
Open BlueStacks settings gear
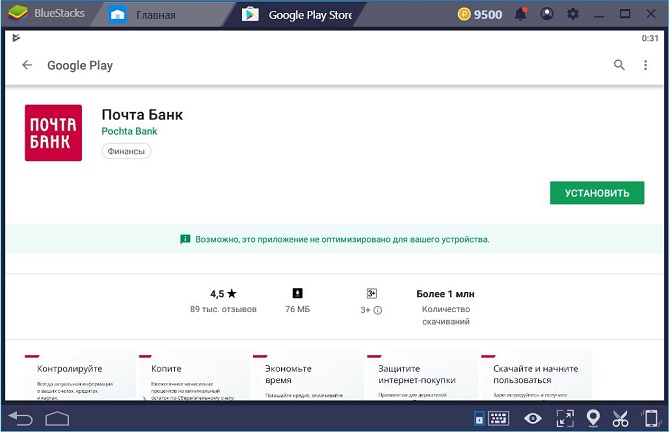tap(573, 14)
